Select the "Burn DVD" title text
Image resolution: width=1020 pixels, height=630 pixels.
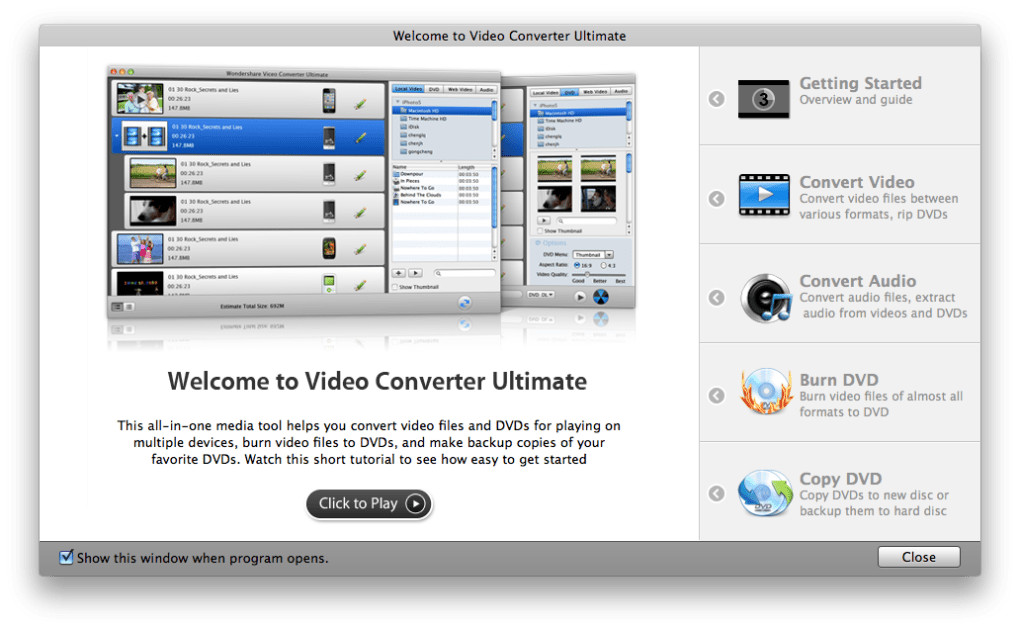tap(839, 380)
